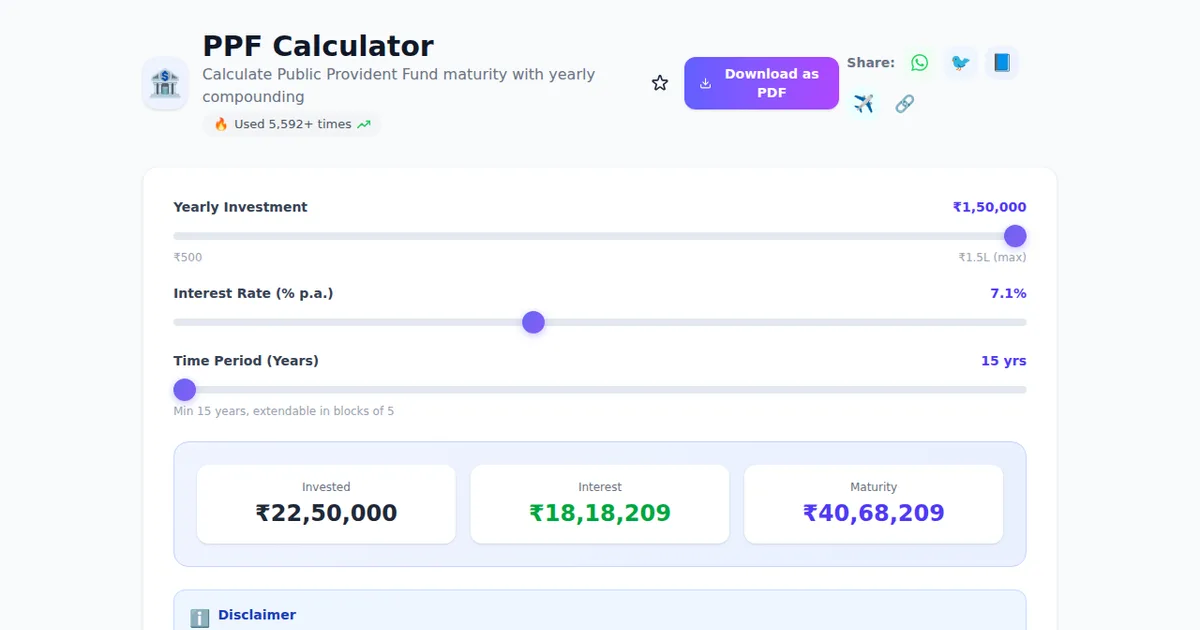Share the calculator via Telegram
The image size is (1200, 630).
click(863, 103)
